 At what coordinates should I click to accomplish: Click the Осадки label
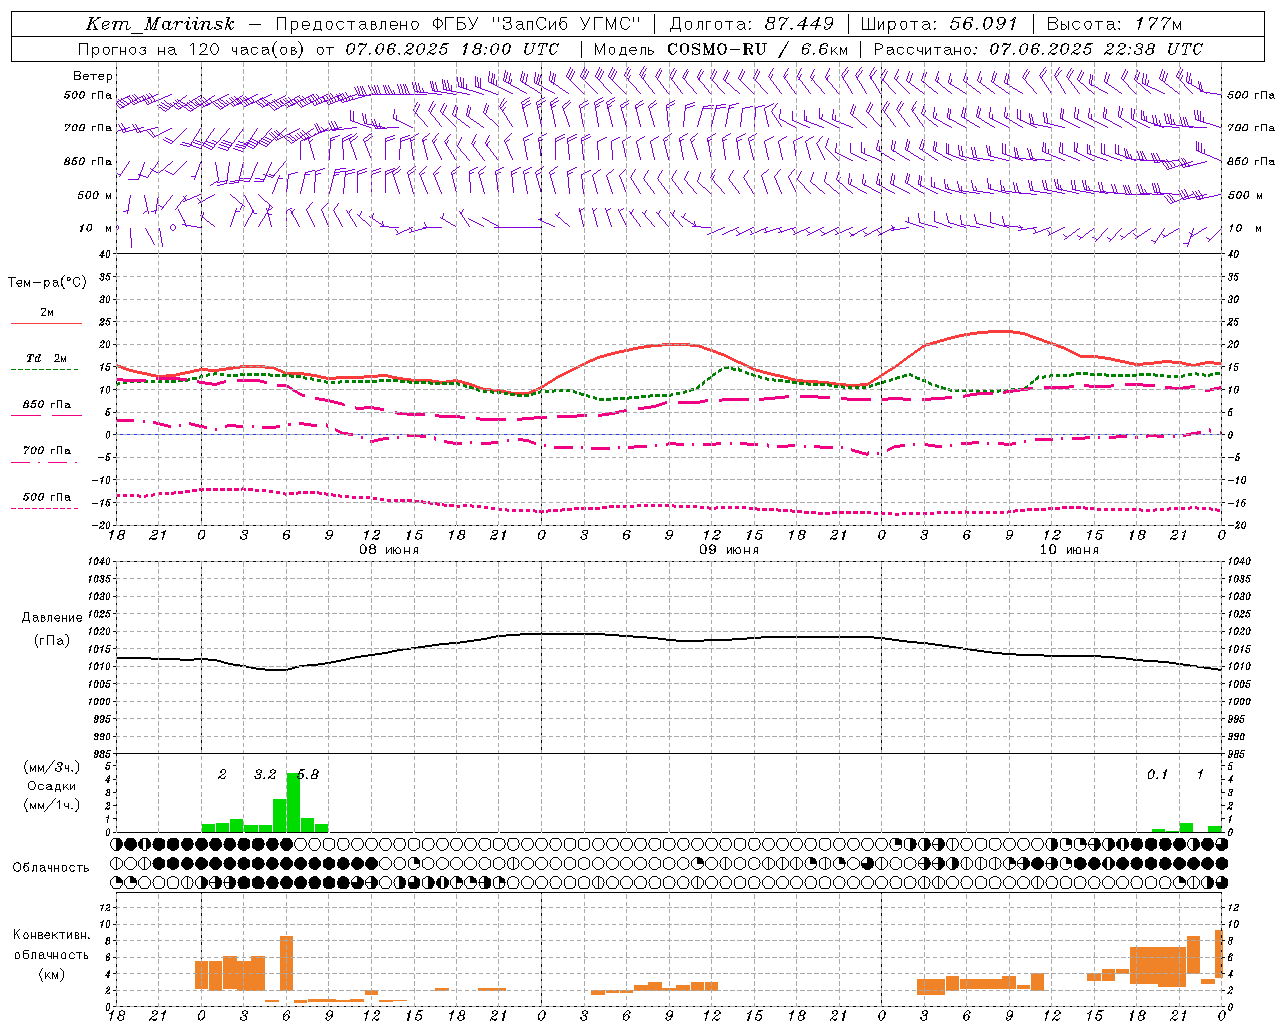(x=52, y=786)
